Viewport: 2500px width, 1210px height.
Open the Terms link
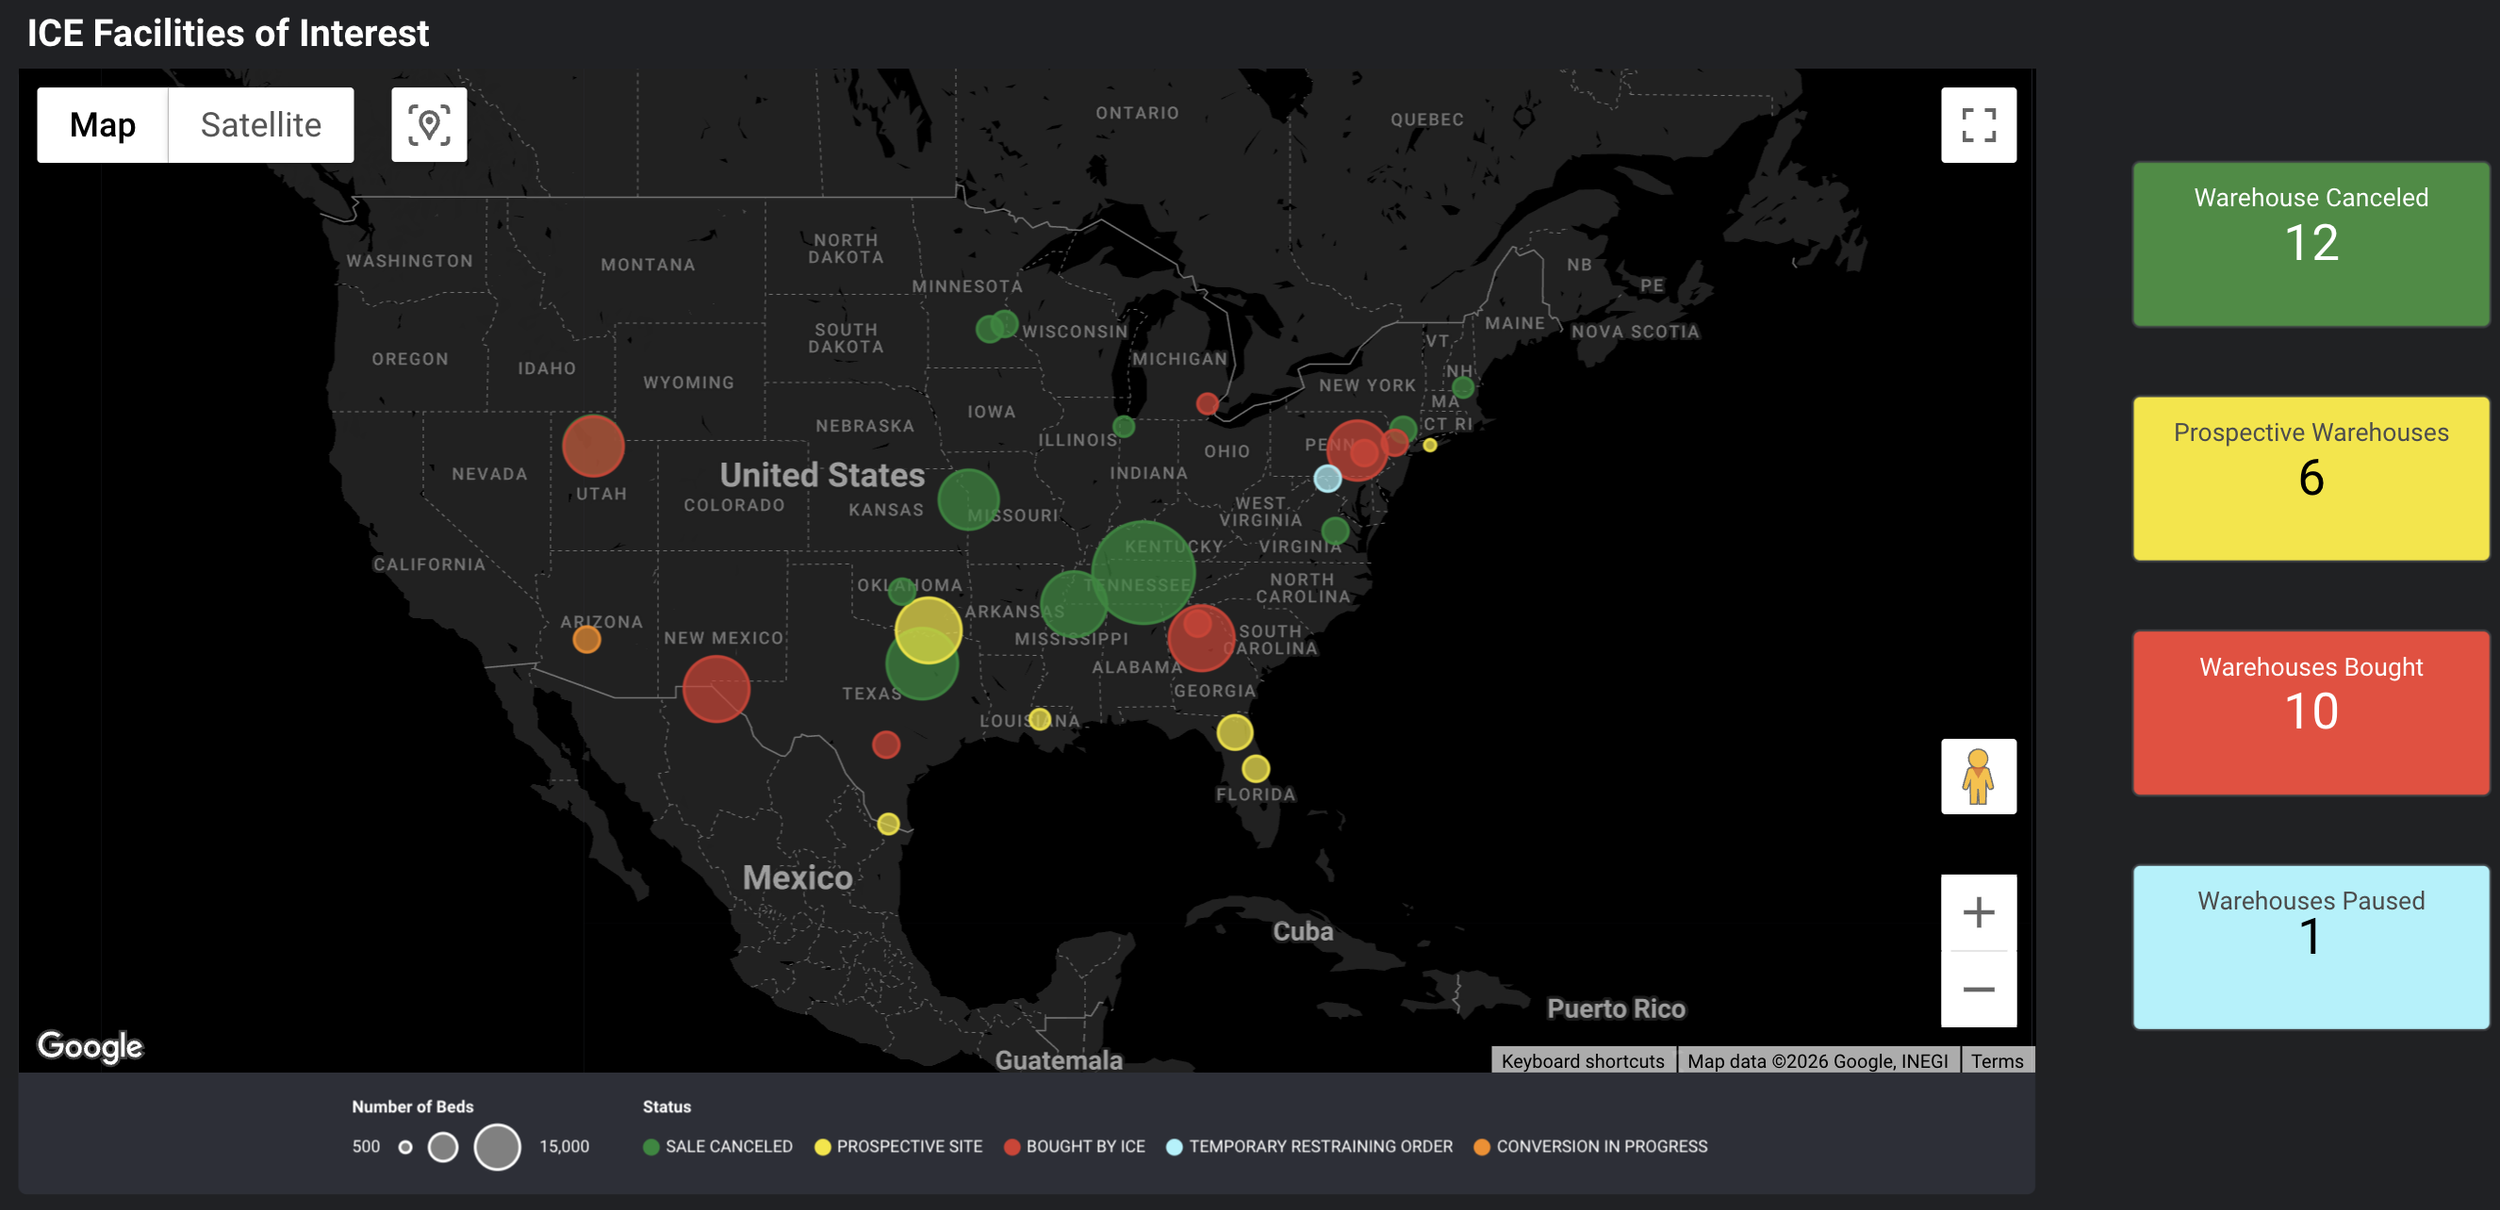pos(1996,1061)
